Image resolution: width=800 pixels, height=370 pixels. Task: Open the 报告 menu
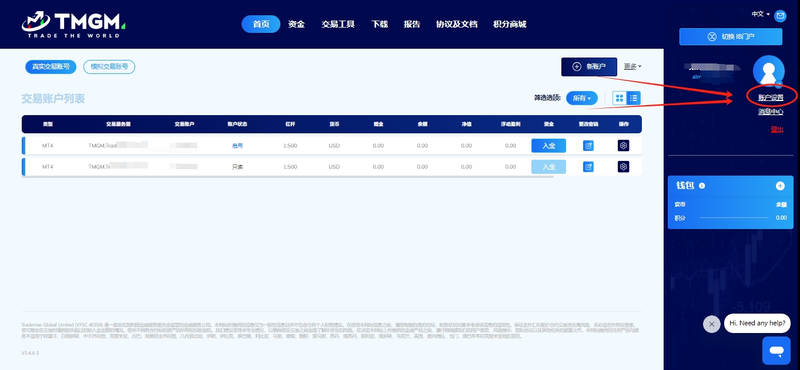[412, 24]
